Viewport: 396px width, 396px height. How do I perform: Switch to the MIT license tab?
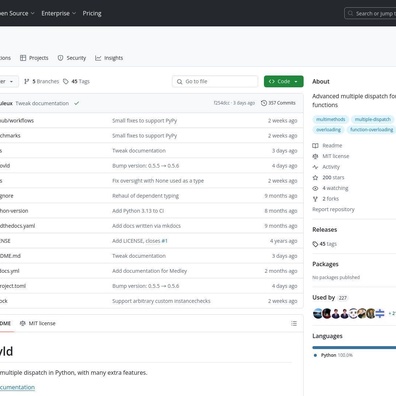pos(38,323)
